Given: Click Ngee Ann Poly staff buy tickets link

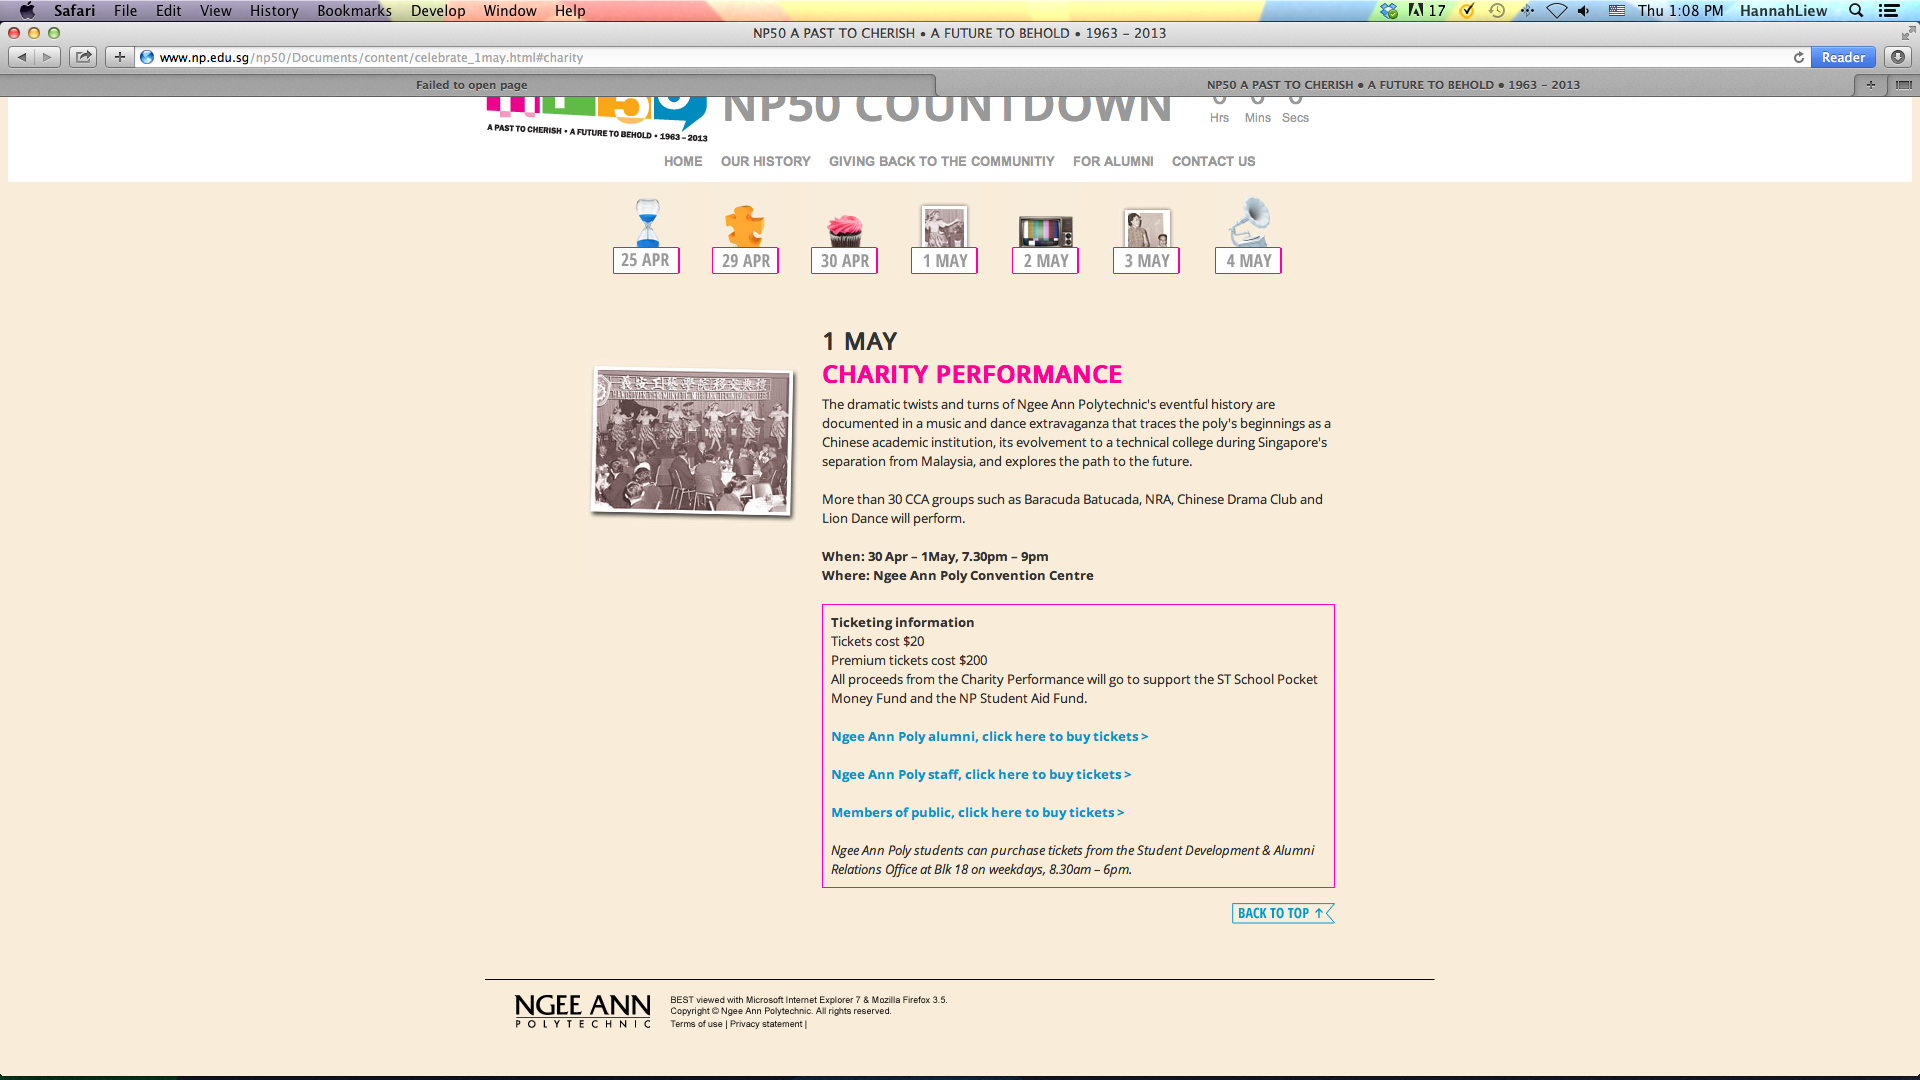Looking at the screenshot, I should coord(981,774).
